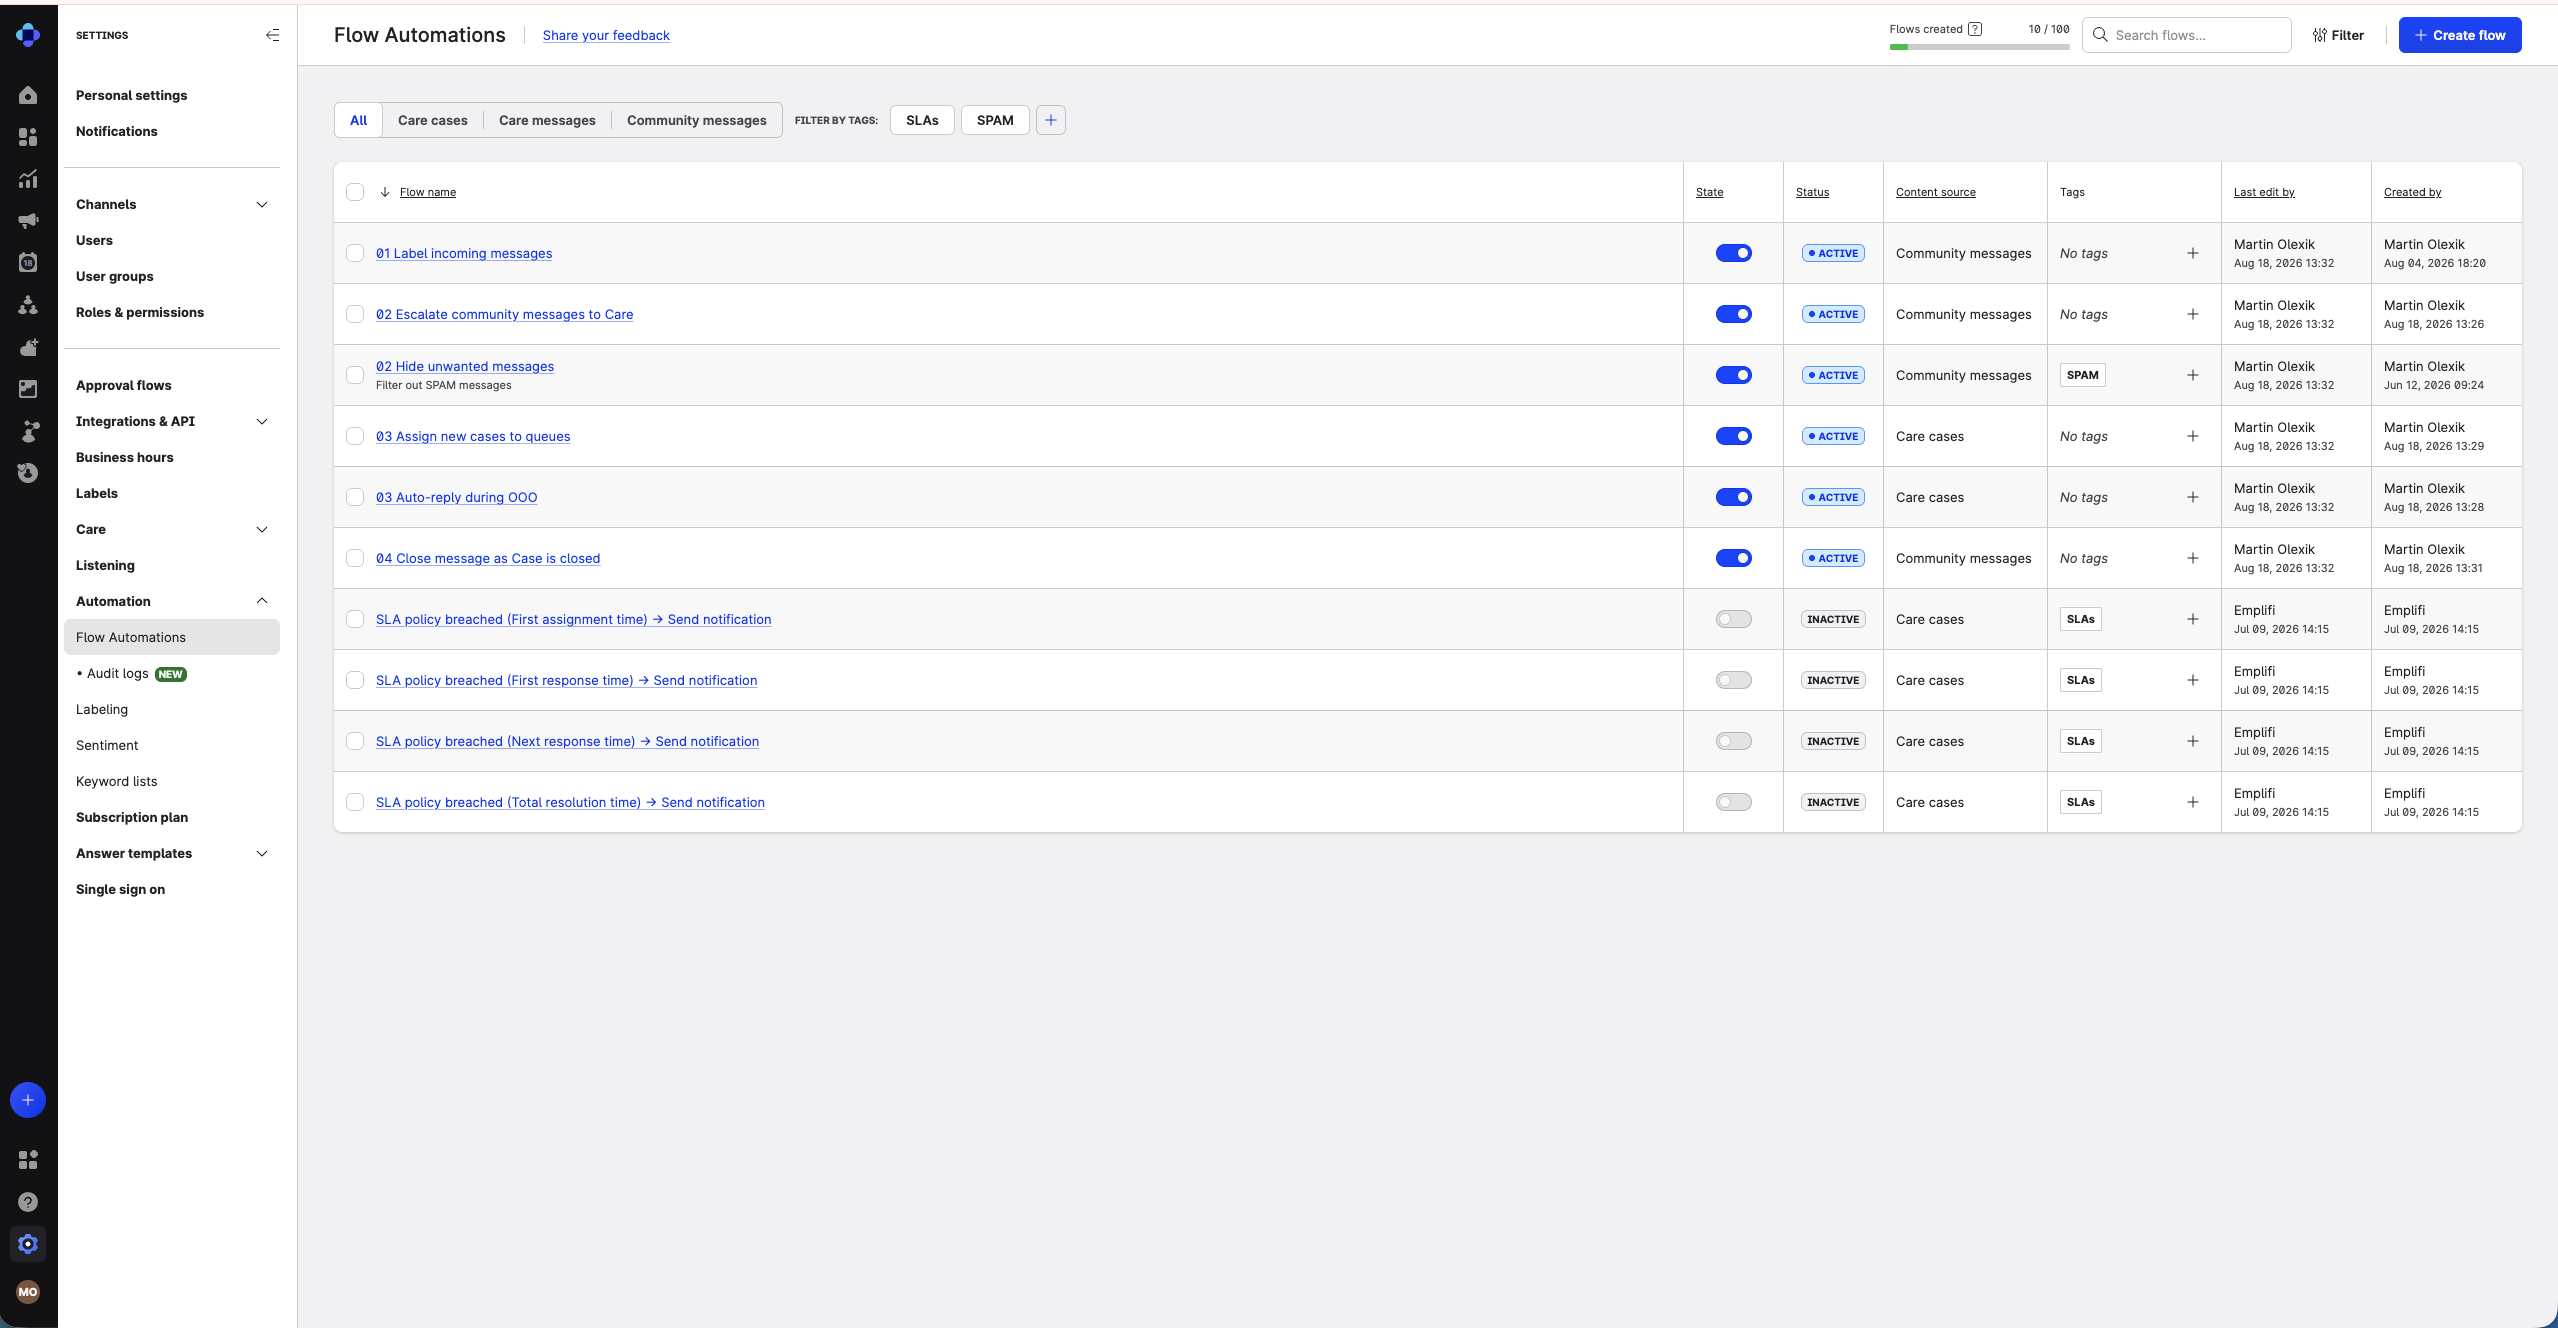Screen dimensions: 2558x1328
Task: Select checkbox for SLA First response time
Action: (355, 680)
